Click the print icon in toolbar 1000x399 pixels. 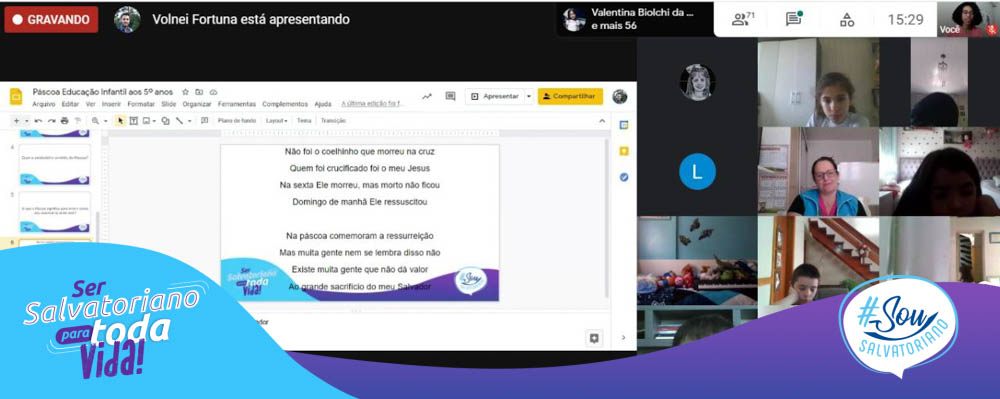64,120
